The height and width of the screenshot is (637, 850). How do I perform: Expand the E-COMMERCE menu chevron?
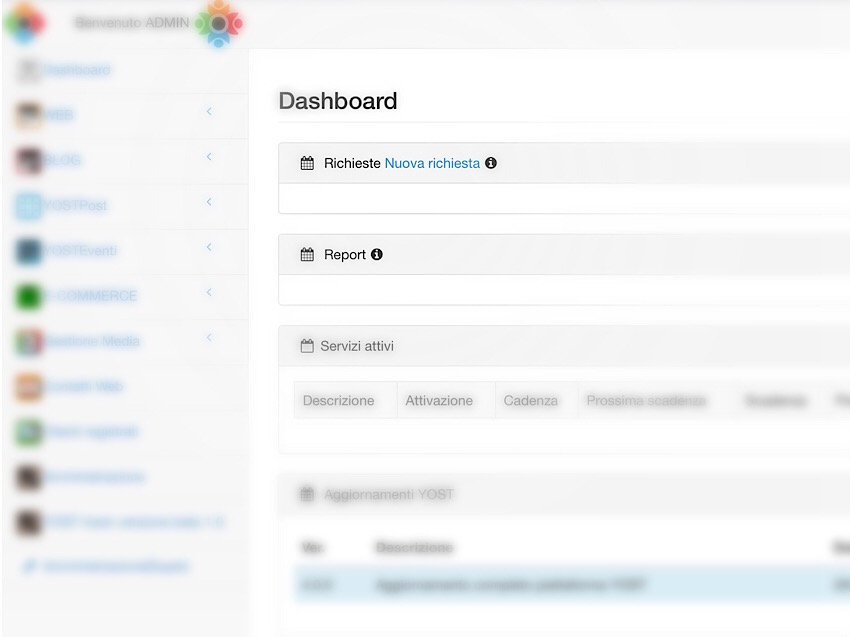point(209,292)
